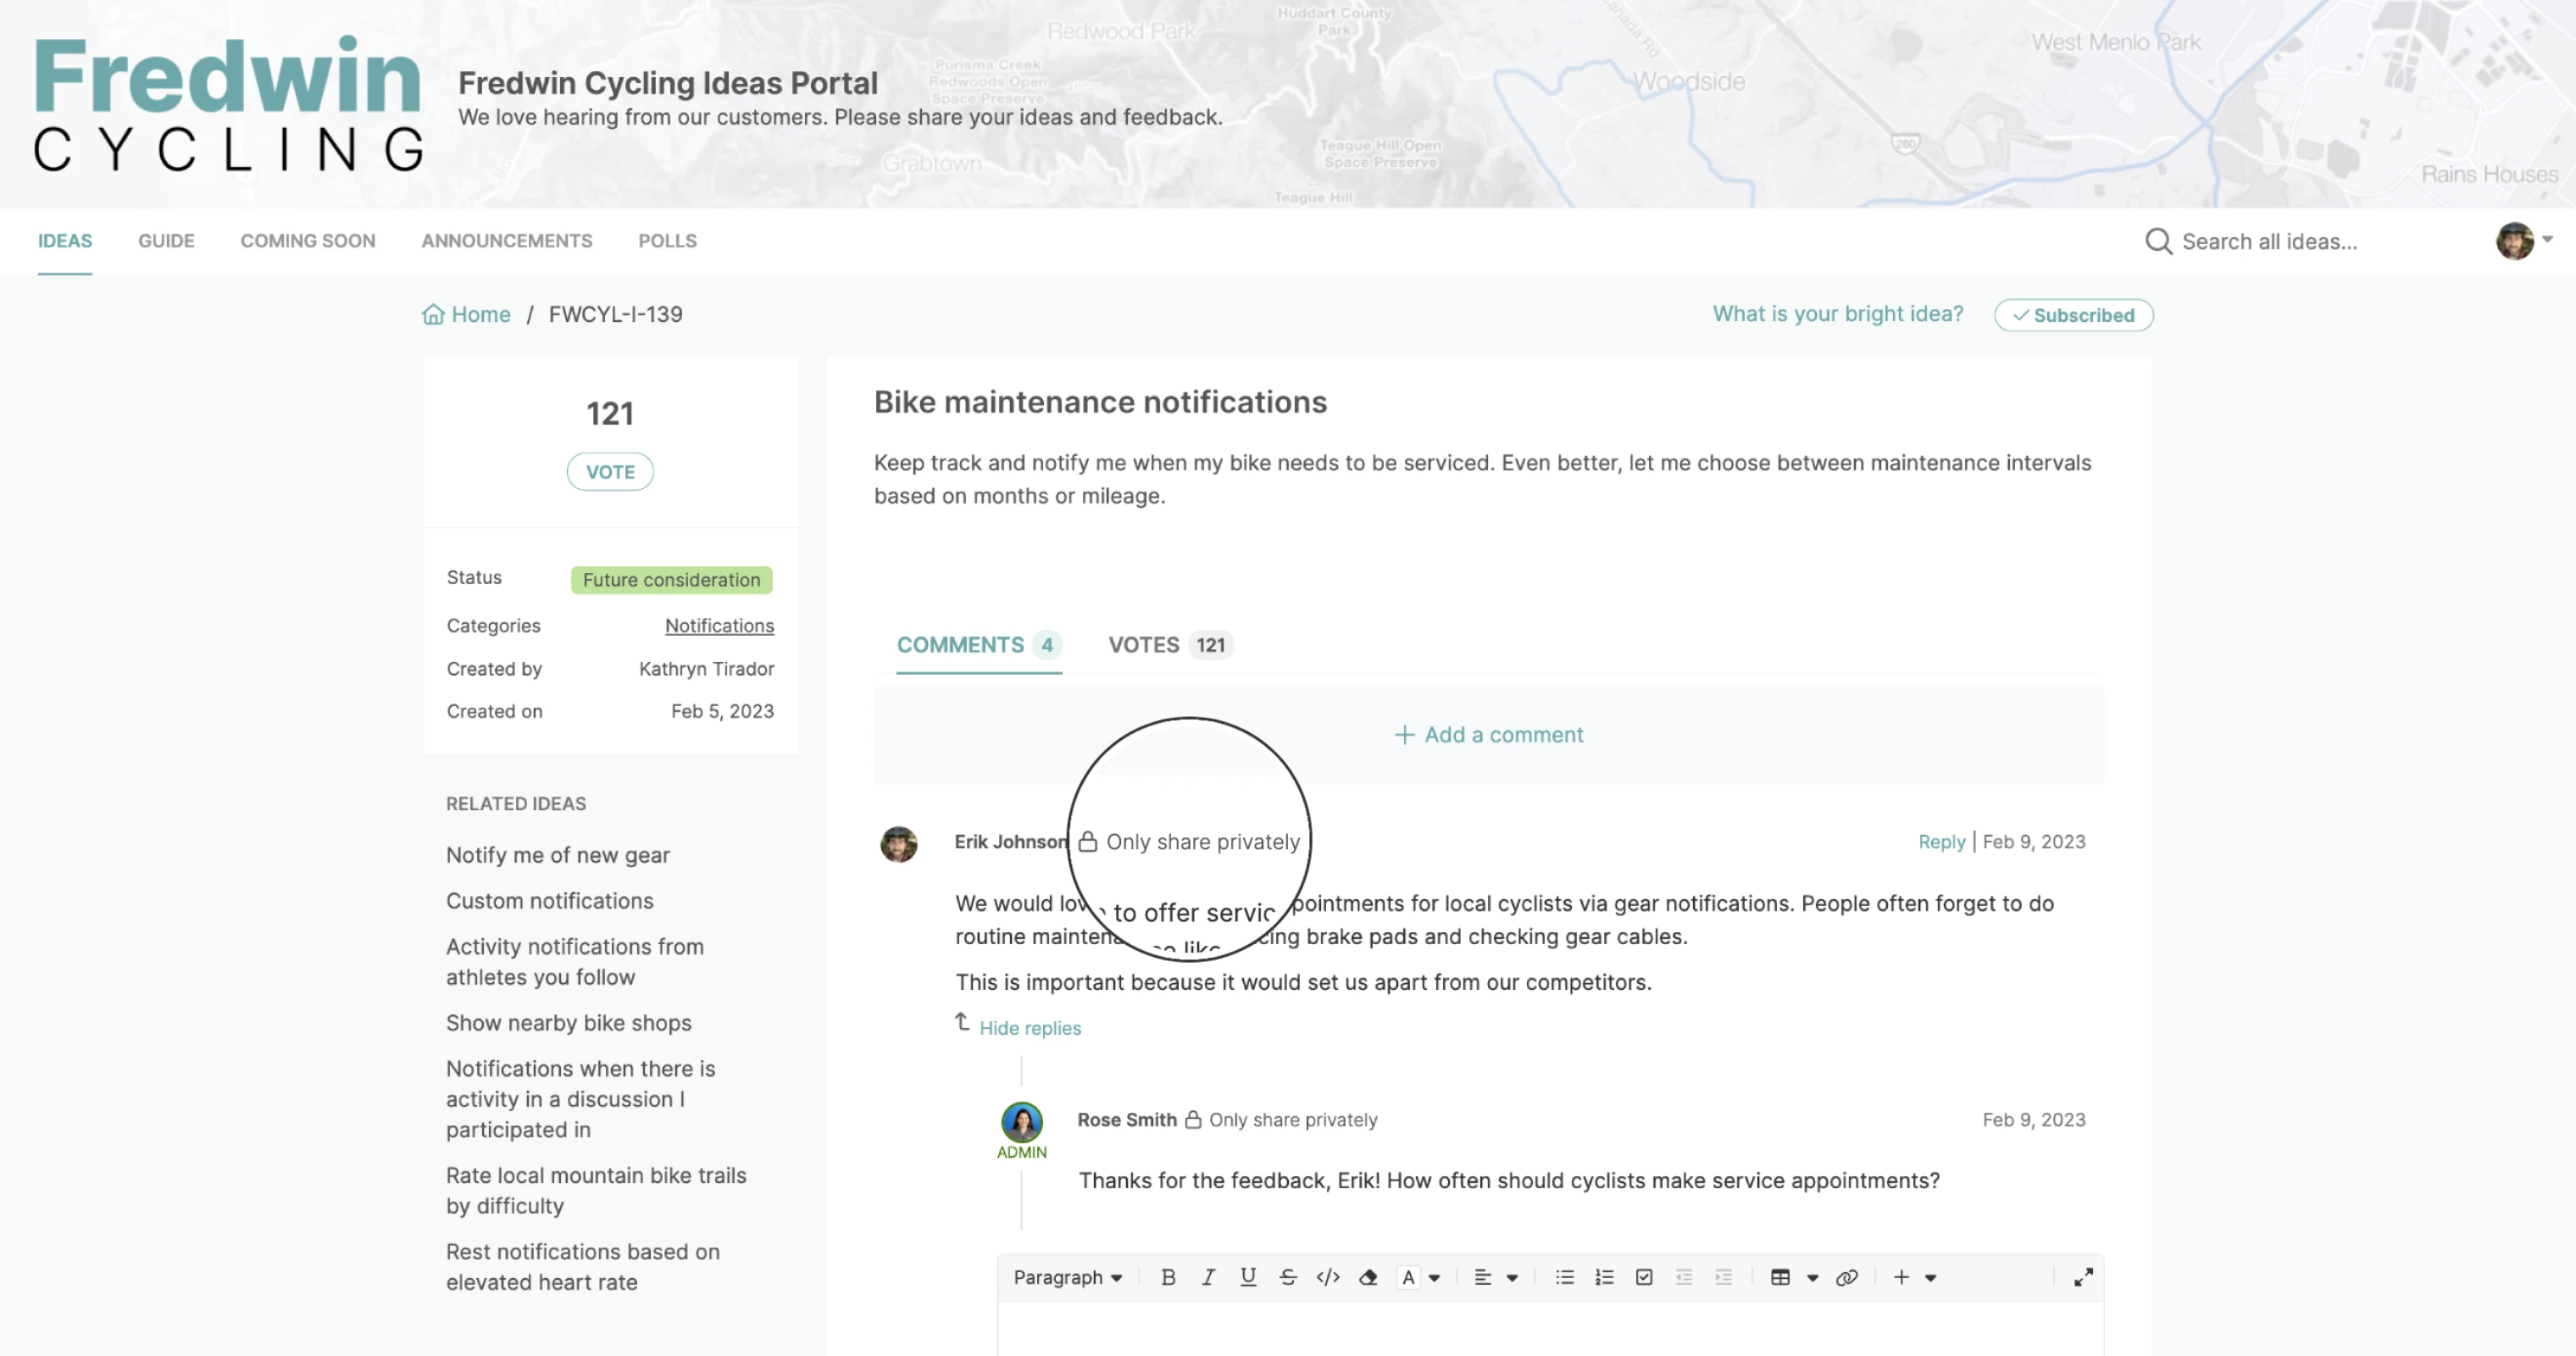Click the Search all ideas field

point(2268,241)
